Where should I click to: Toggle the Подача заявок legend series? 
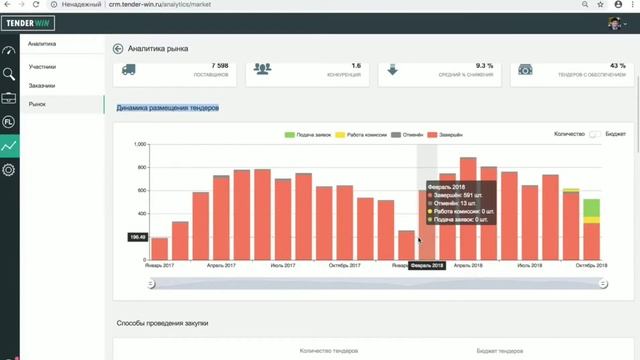pyautogui.click(x=308, y=135)
